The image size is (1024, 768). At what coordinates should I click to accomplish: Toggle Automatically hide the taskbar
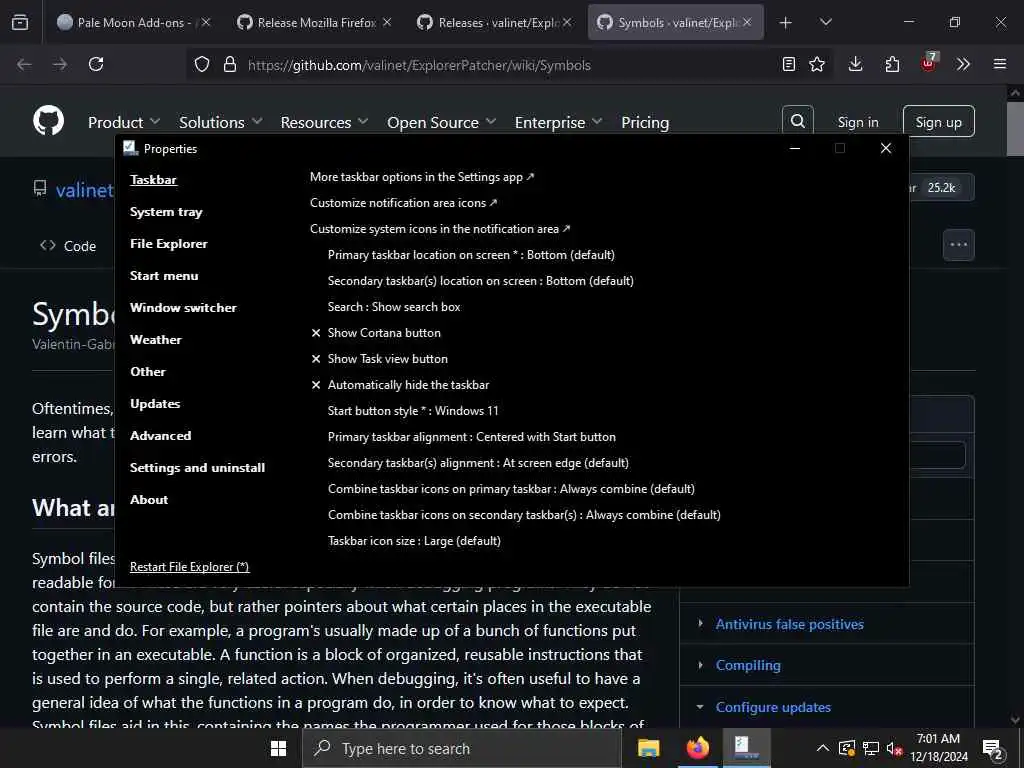coord(400,385)
